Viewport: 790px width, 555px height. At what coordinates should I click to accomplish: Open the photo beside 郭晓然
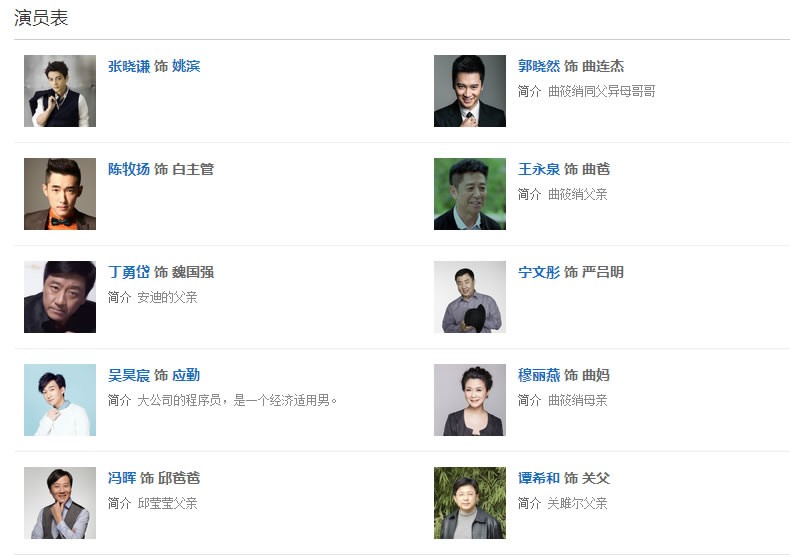coord(470,91)
